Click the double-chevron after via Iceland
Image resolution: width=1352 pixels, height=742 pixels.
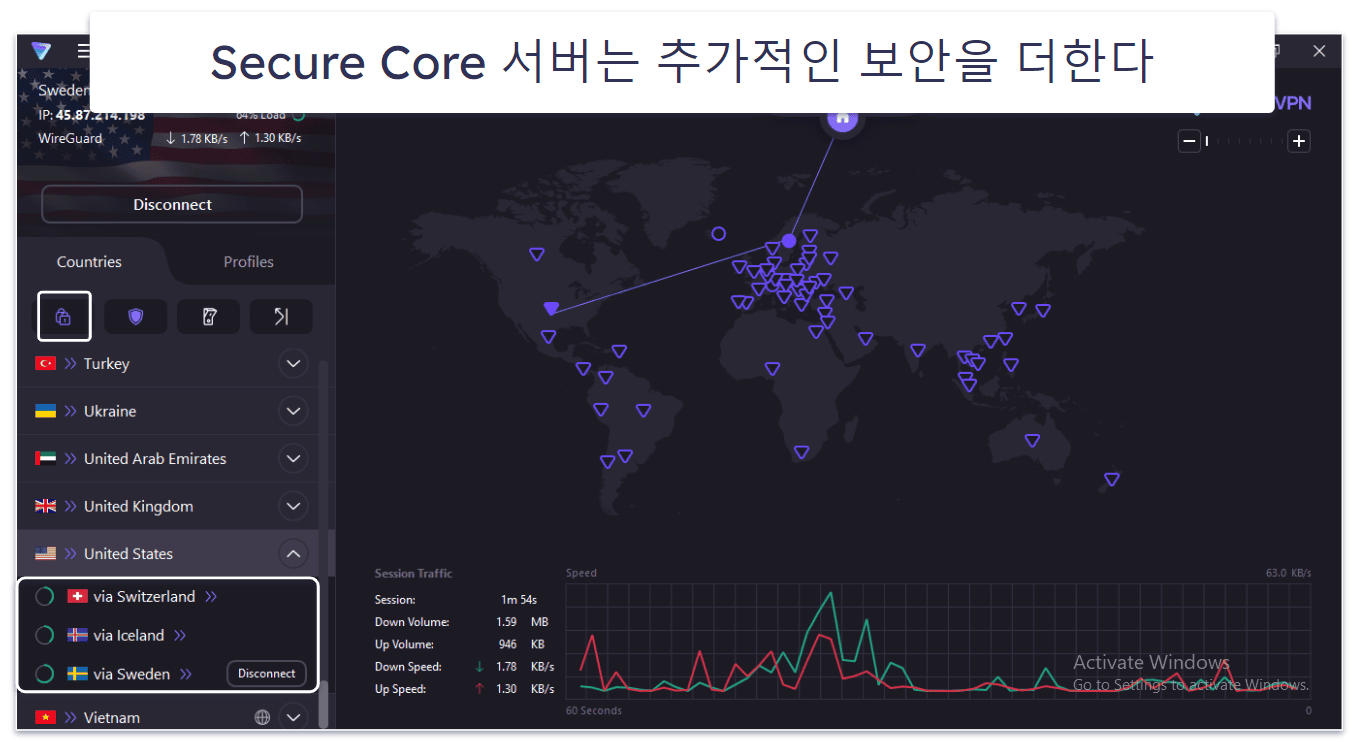(x=180, y=636)
